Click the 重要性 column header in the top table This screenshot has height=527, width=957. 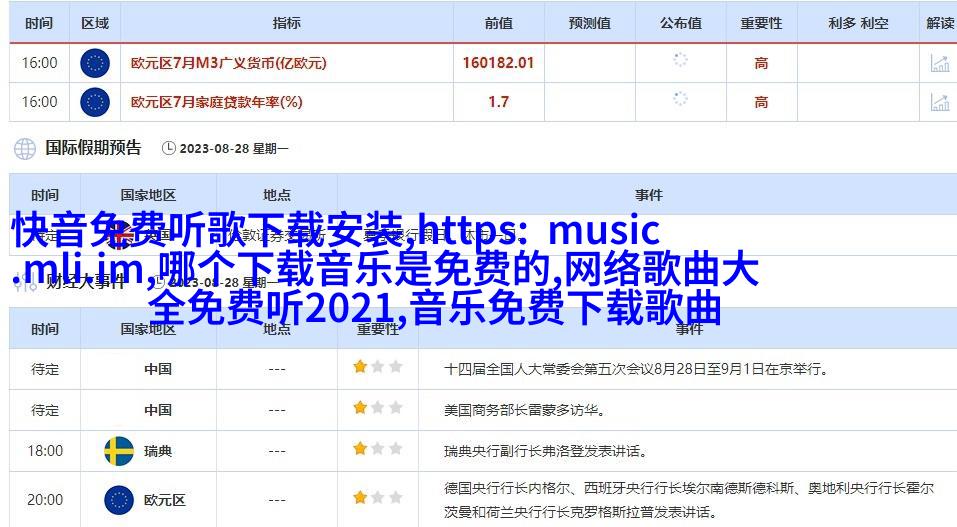tap(761, 23)
